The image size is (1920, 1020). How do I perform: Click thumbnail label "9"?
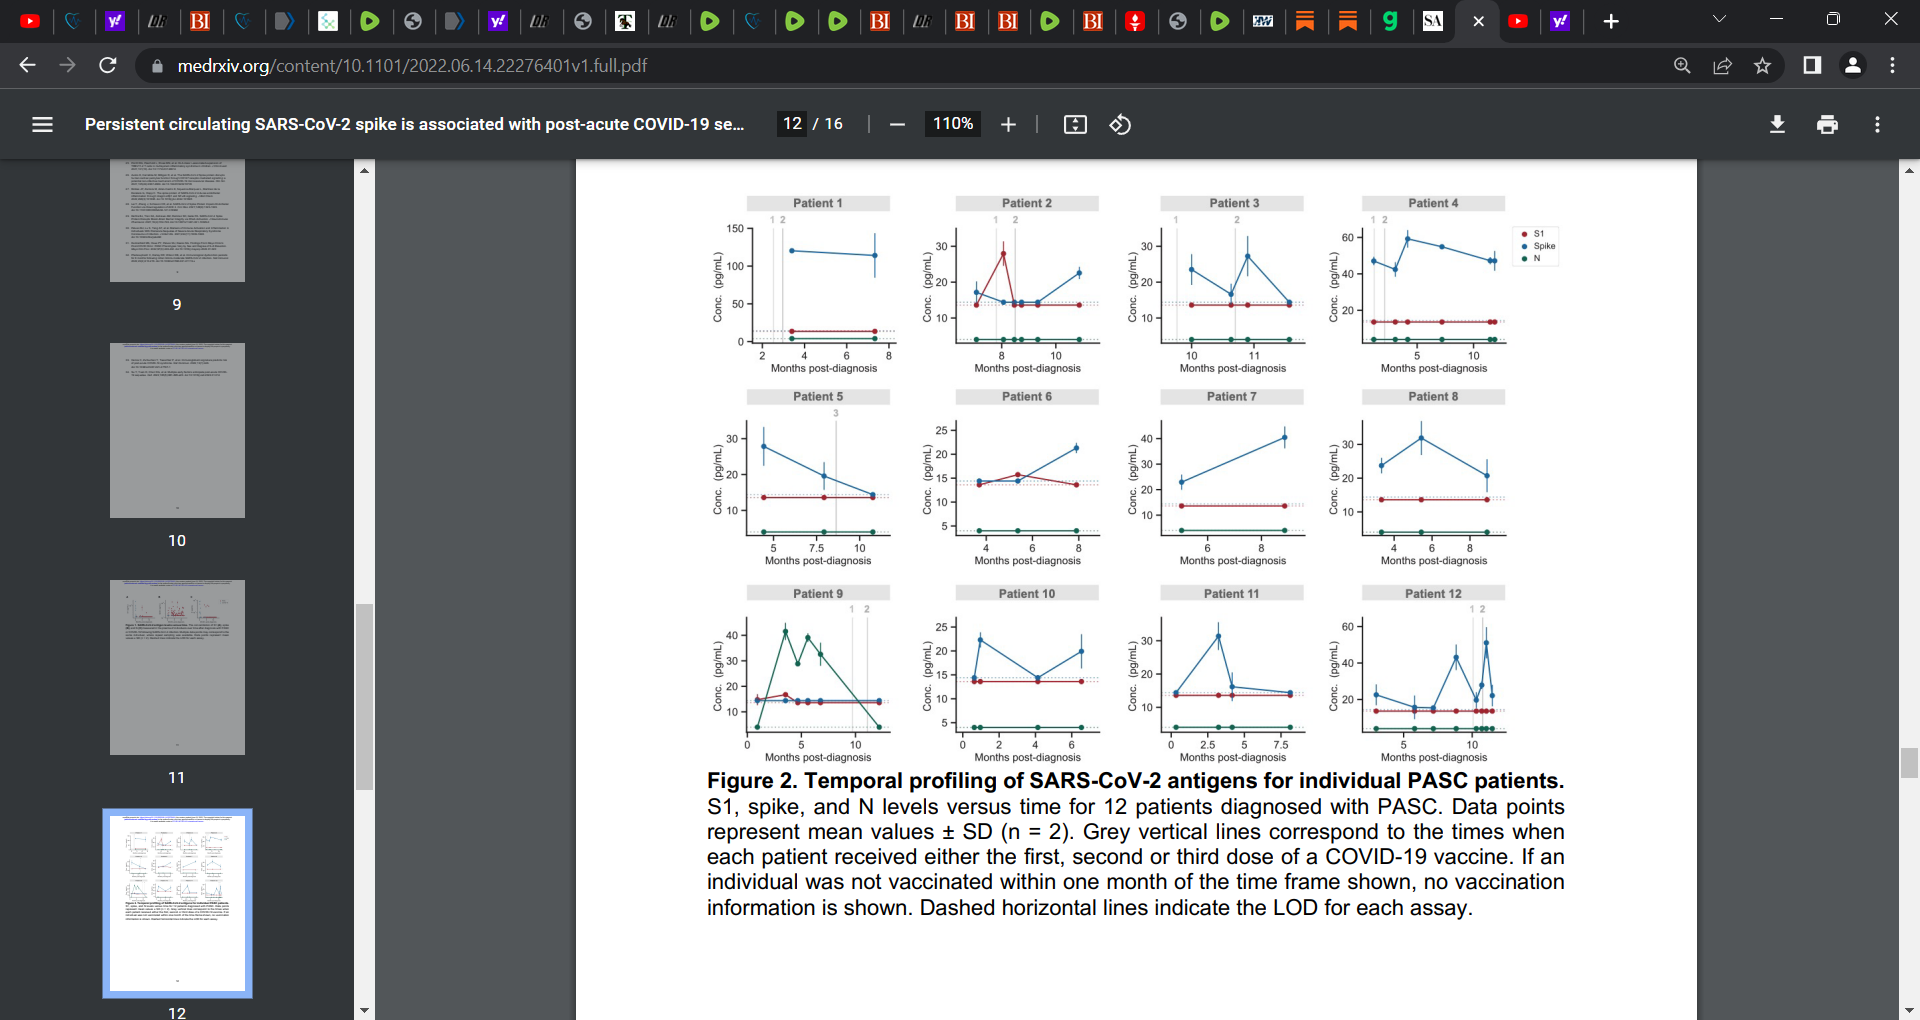click(177, 305)
